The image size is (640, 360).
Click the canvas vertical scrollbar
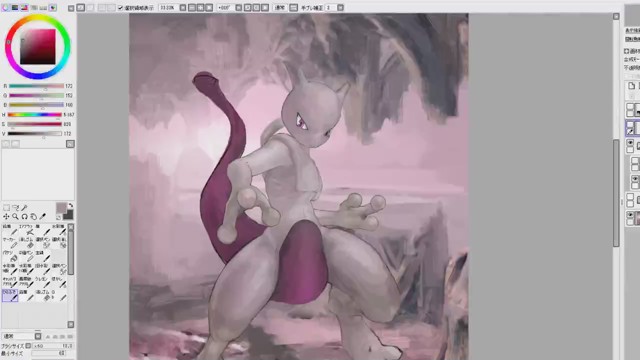(x=616, y=193)
